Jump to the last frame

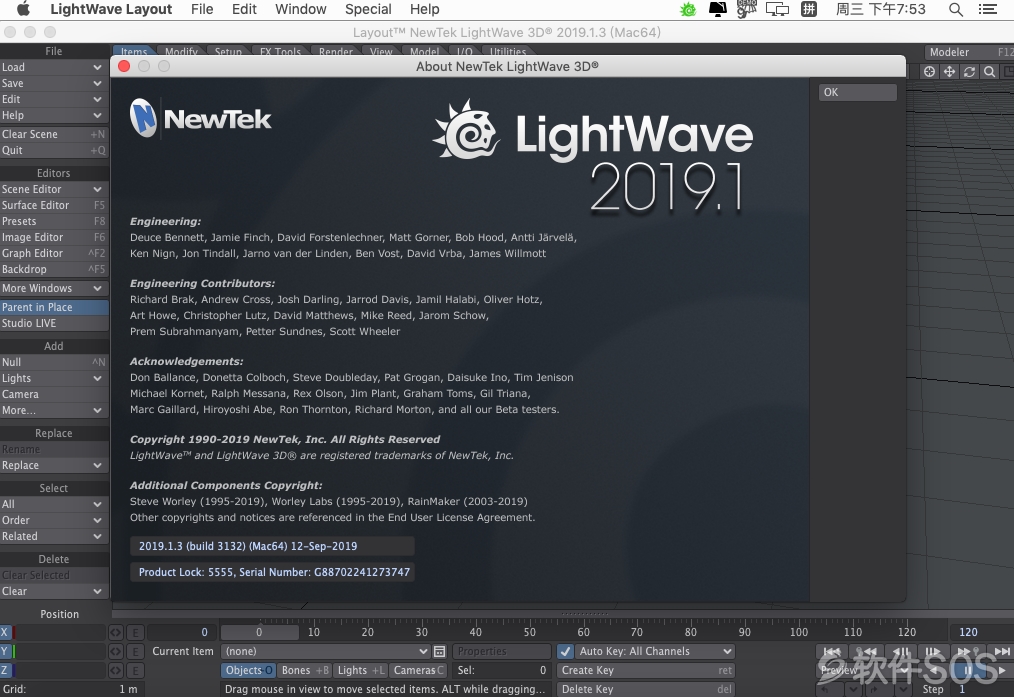pyautogui.click(x=1001, y=652)
